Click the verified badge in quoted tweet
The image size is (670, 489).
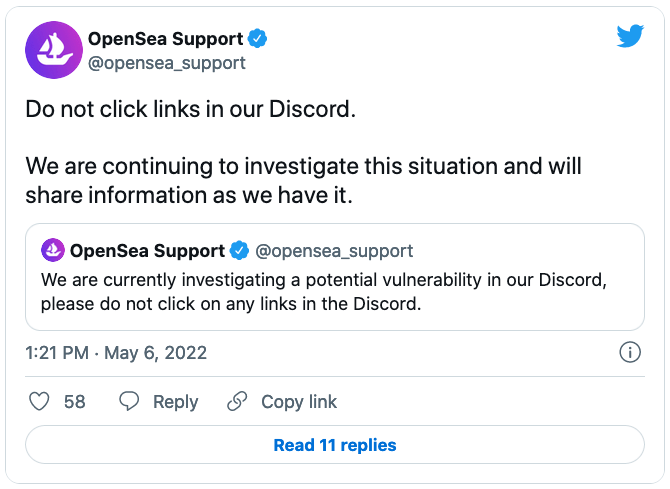[x=239, y=250]
